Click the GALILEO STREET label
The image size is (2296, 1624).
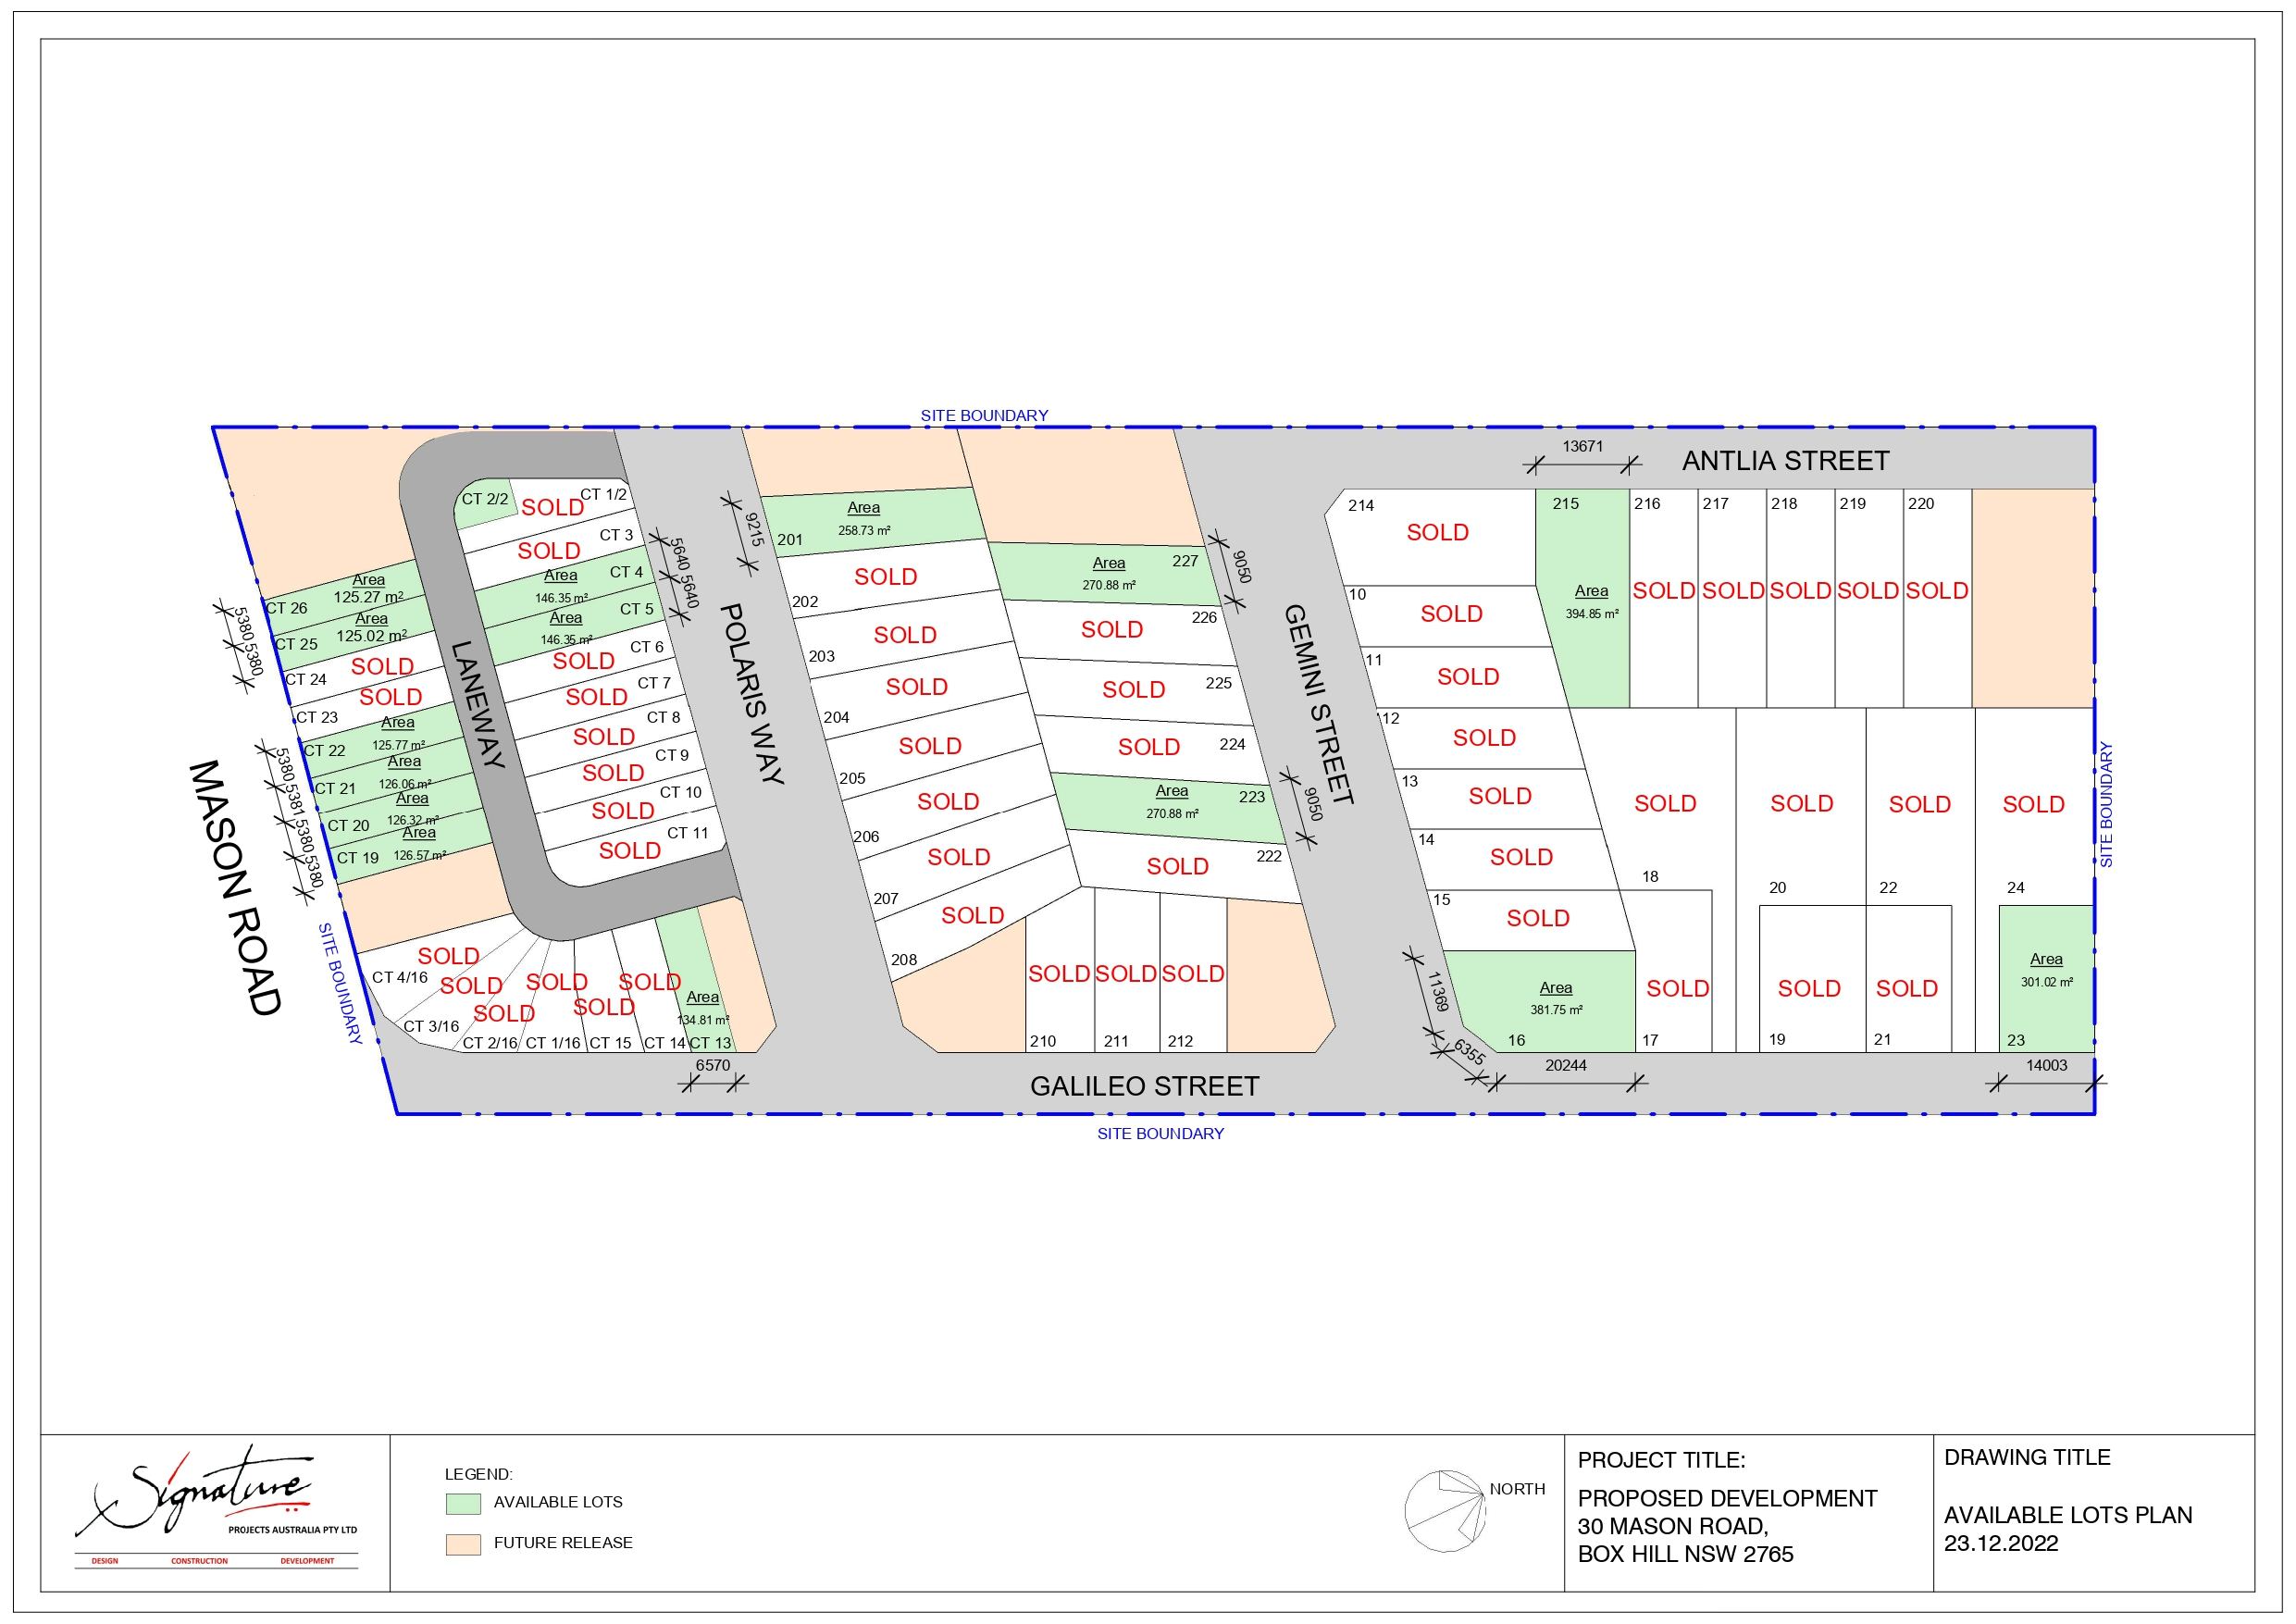1144,1086
